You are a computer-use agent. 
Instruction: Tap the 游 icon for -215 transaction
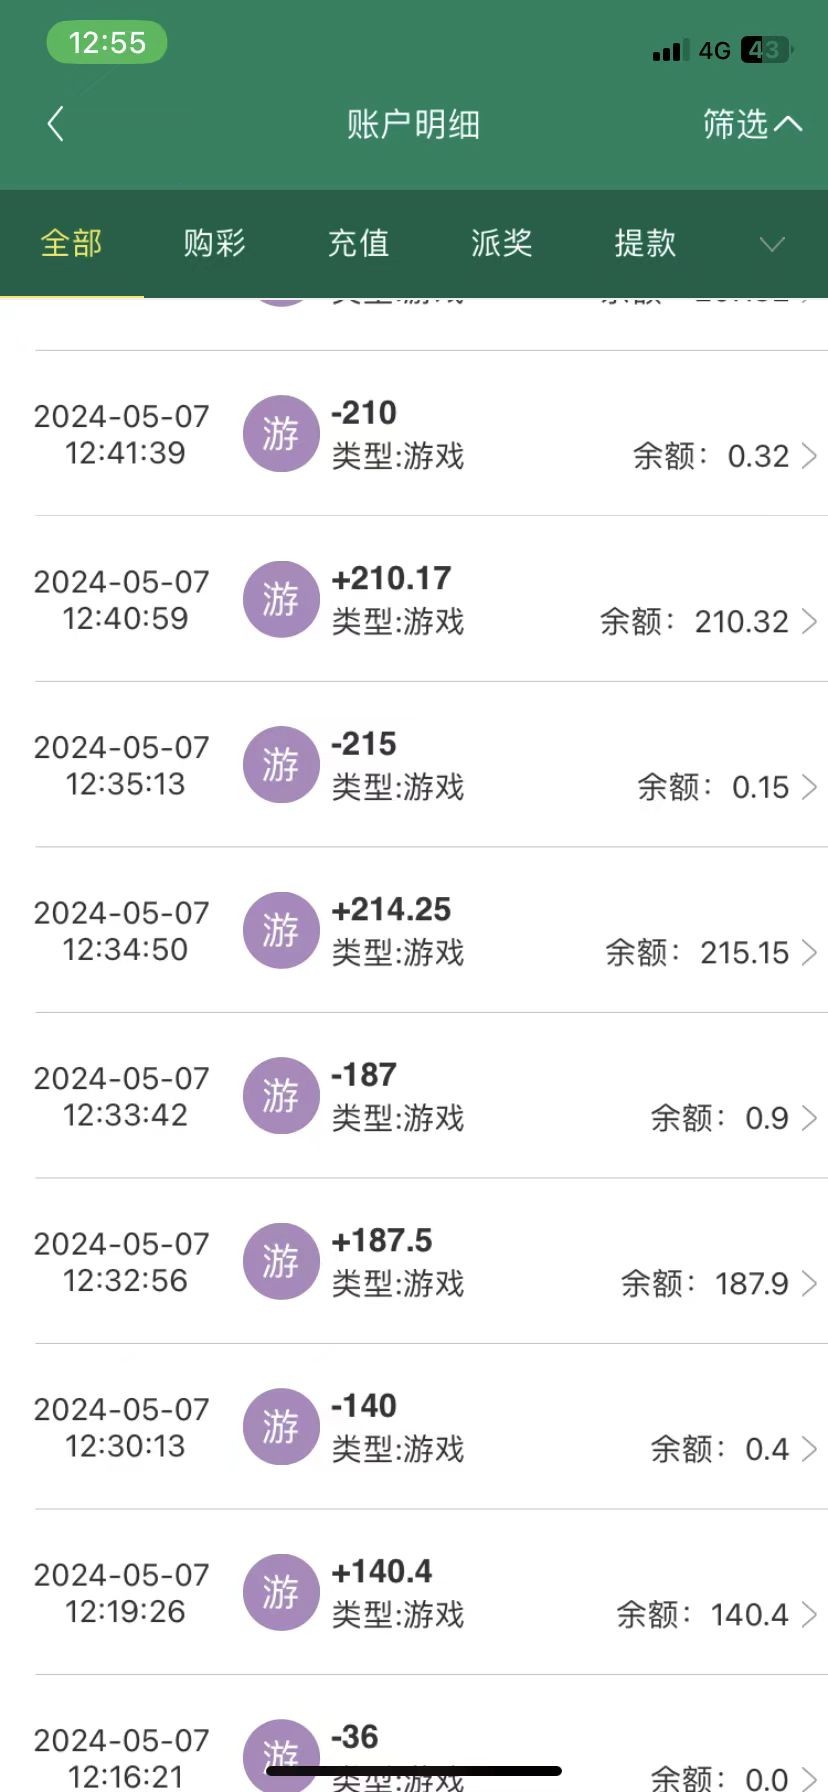point(281,765)
